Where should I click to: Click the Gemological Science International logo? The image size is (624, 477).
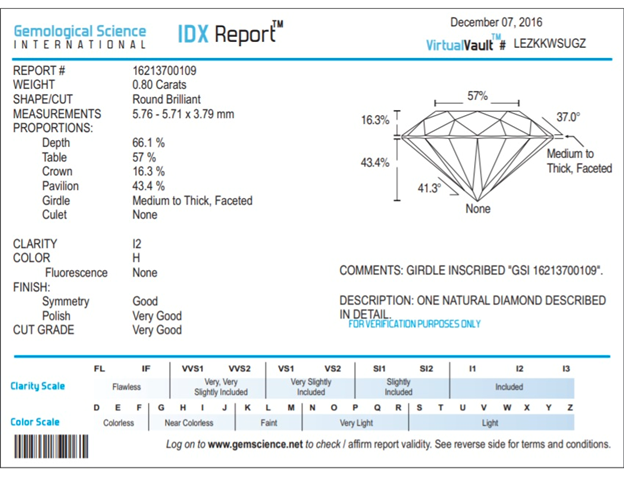[80, 37]
